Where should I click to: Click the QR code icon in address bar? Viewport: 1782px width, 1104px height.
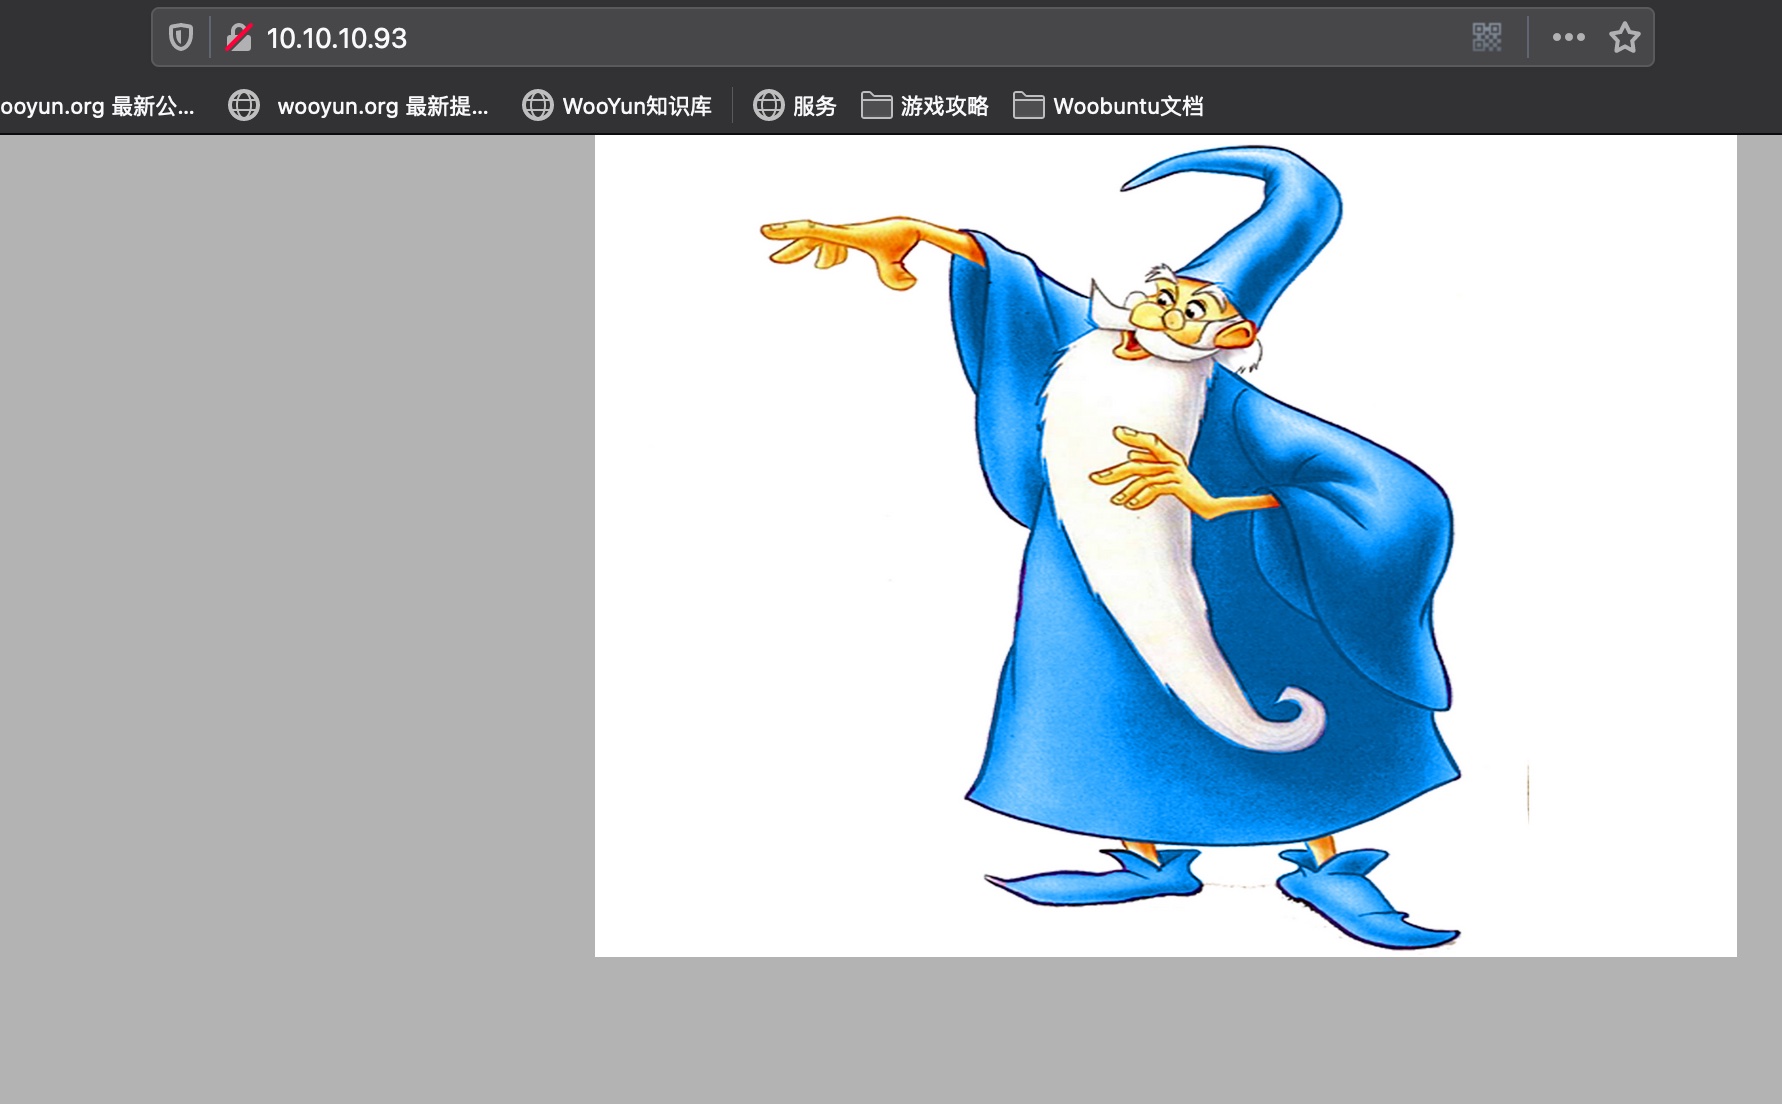tap(1487, 38)
